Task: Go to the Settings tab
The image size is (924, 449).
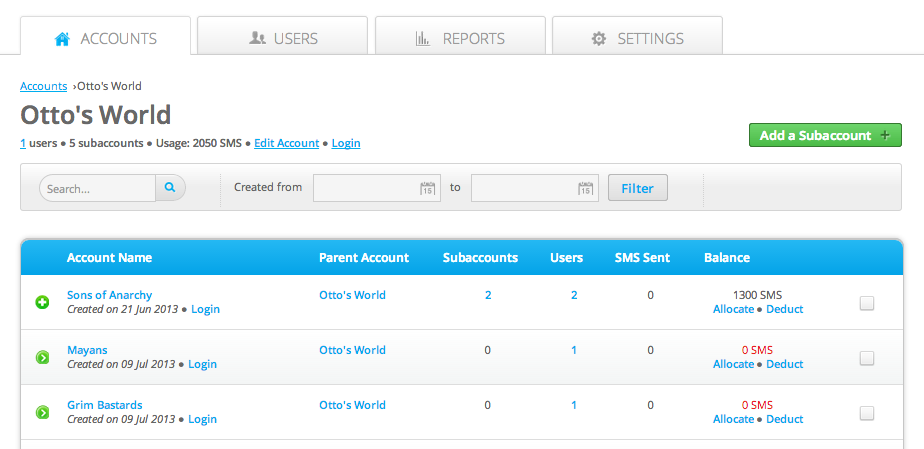Action: click(x=637, y=38)
